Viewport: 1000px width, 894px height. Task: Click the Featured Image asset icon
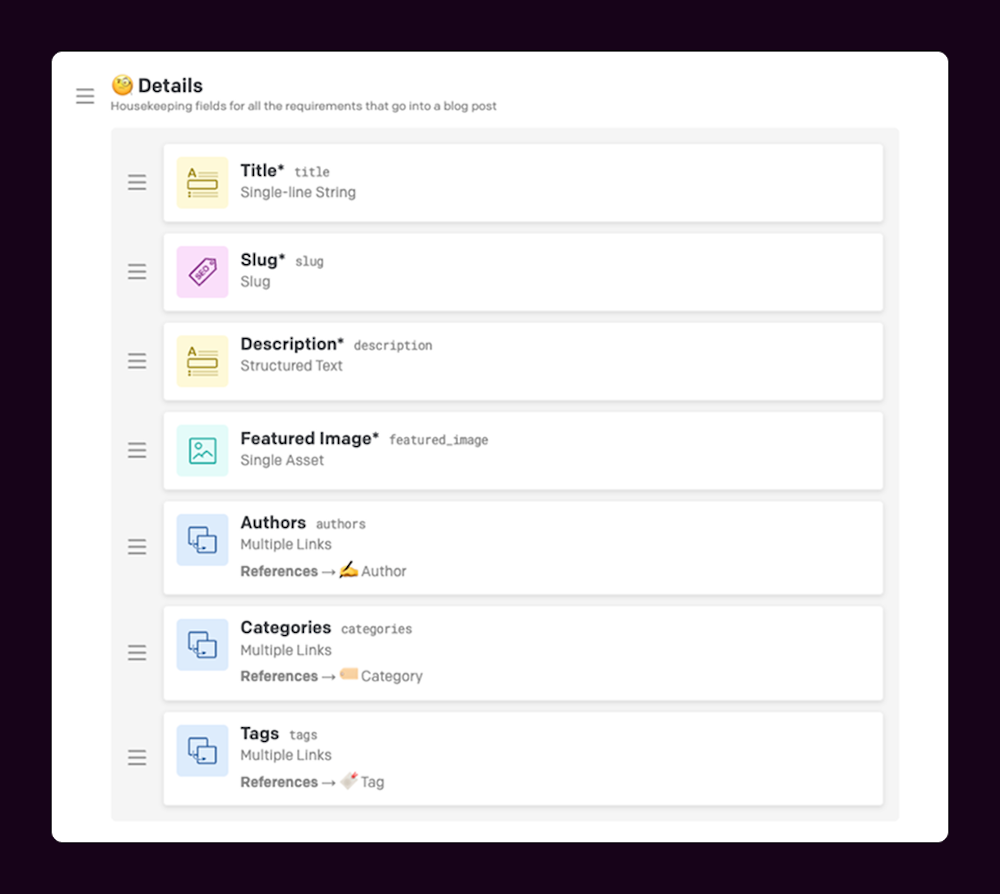click(202, 450)
